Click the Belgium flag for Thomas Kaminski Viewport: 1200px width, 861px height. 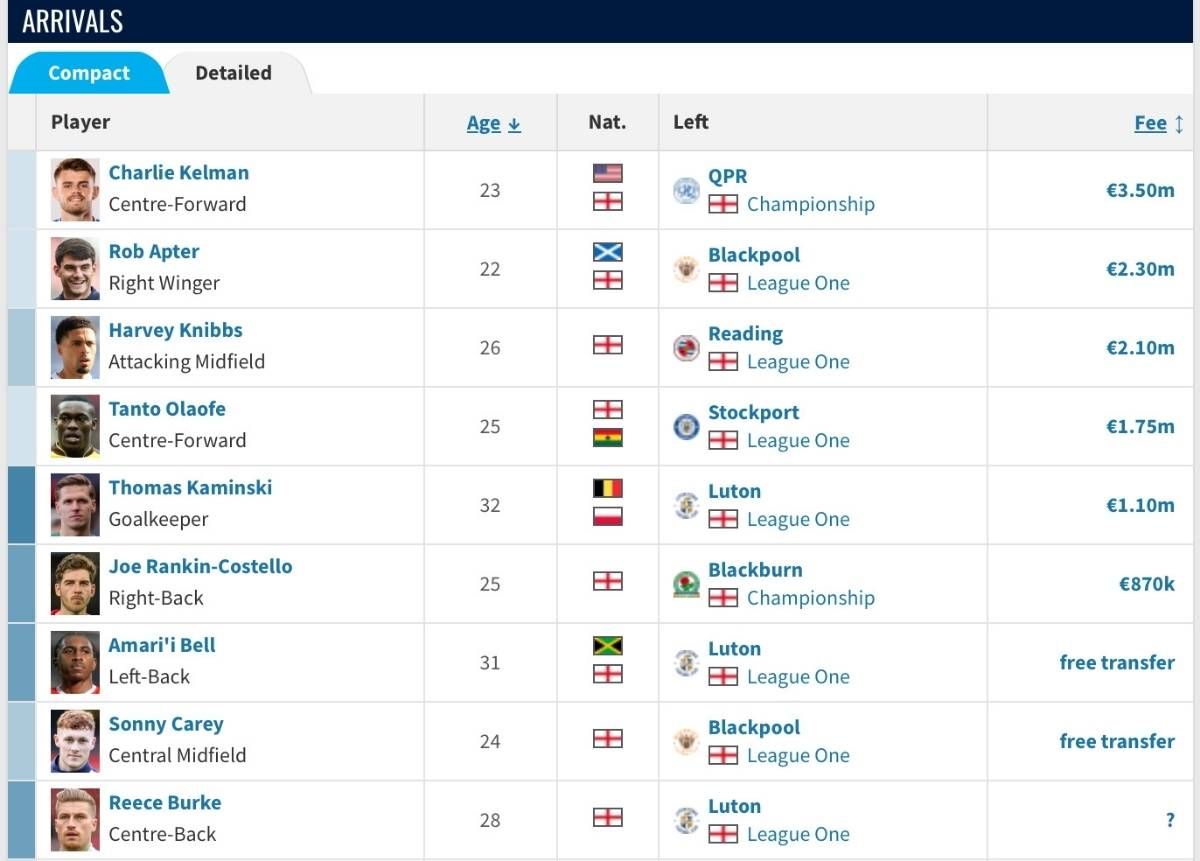607,488
